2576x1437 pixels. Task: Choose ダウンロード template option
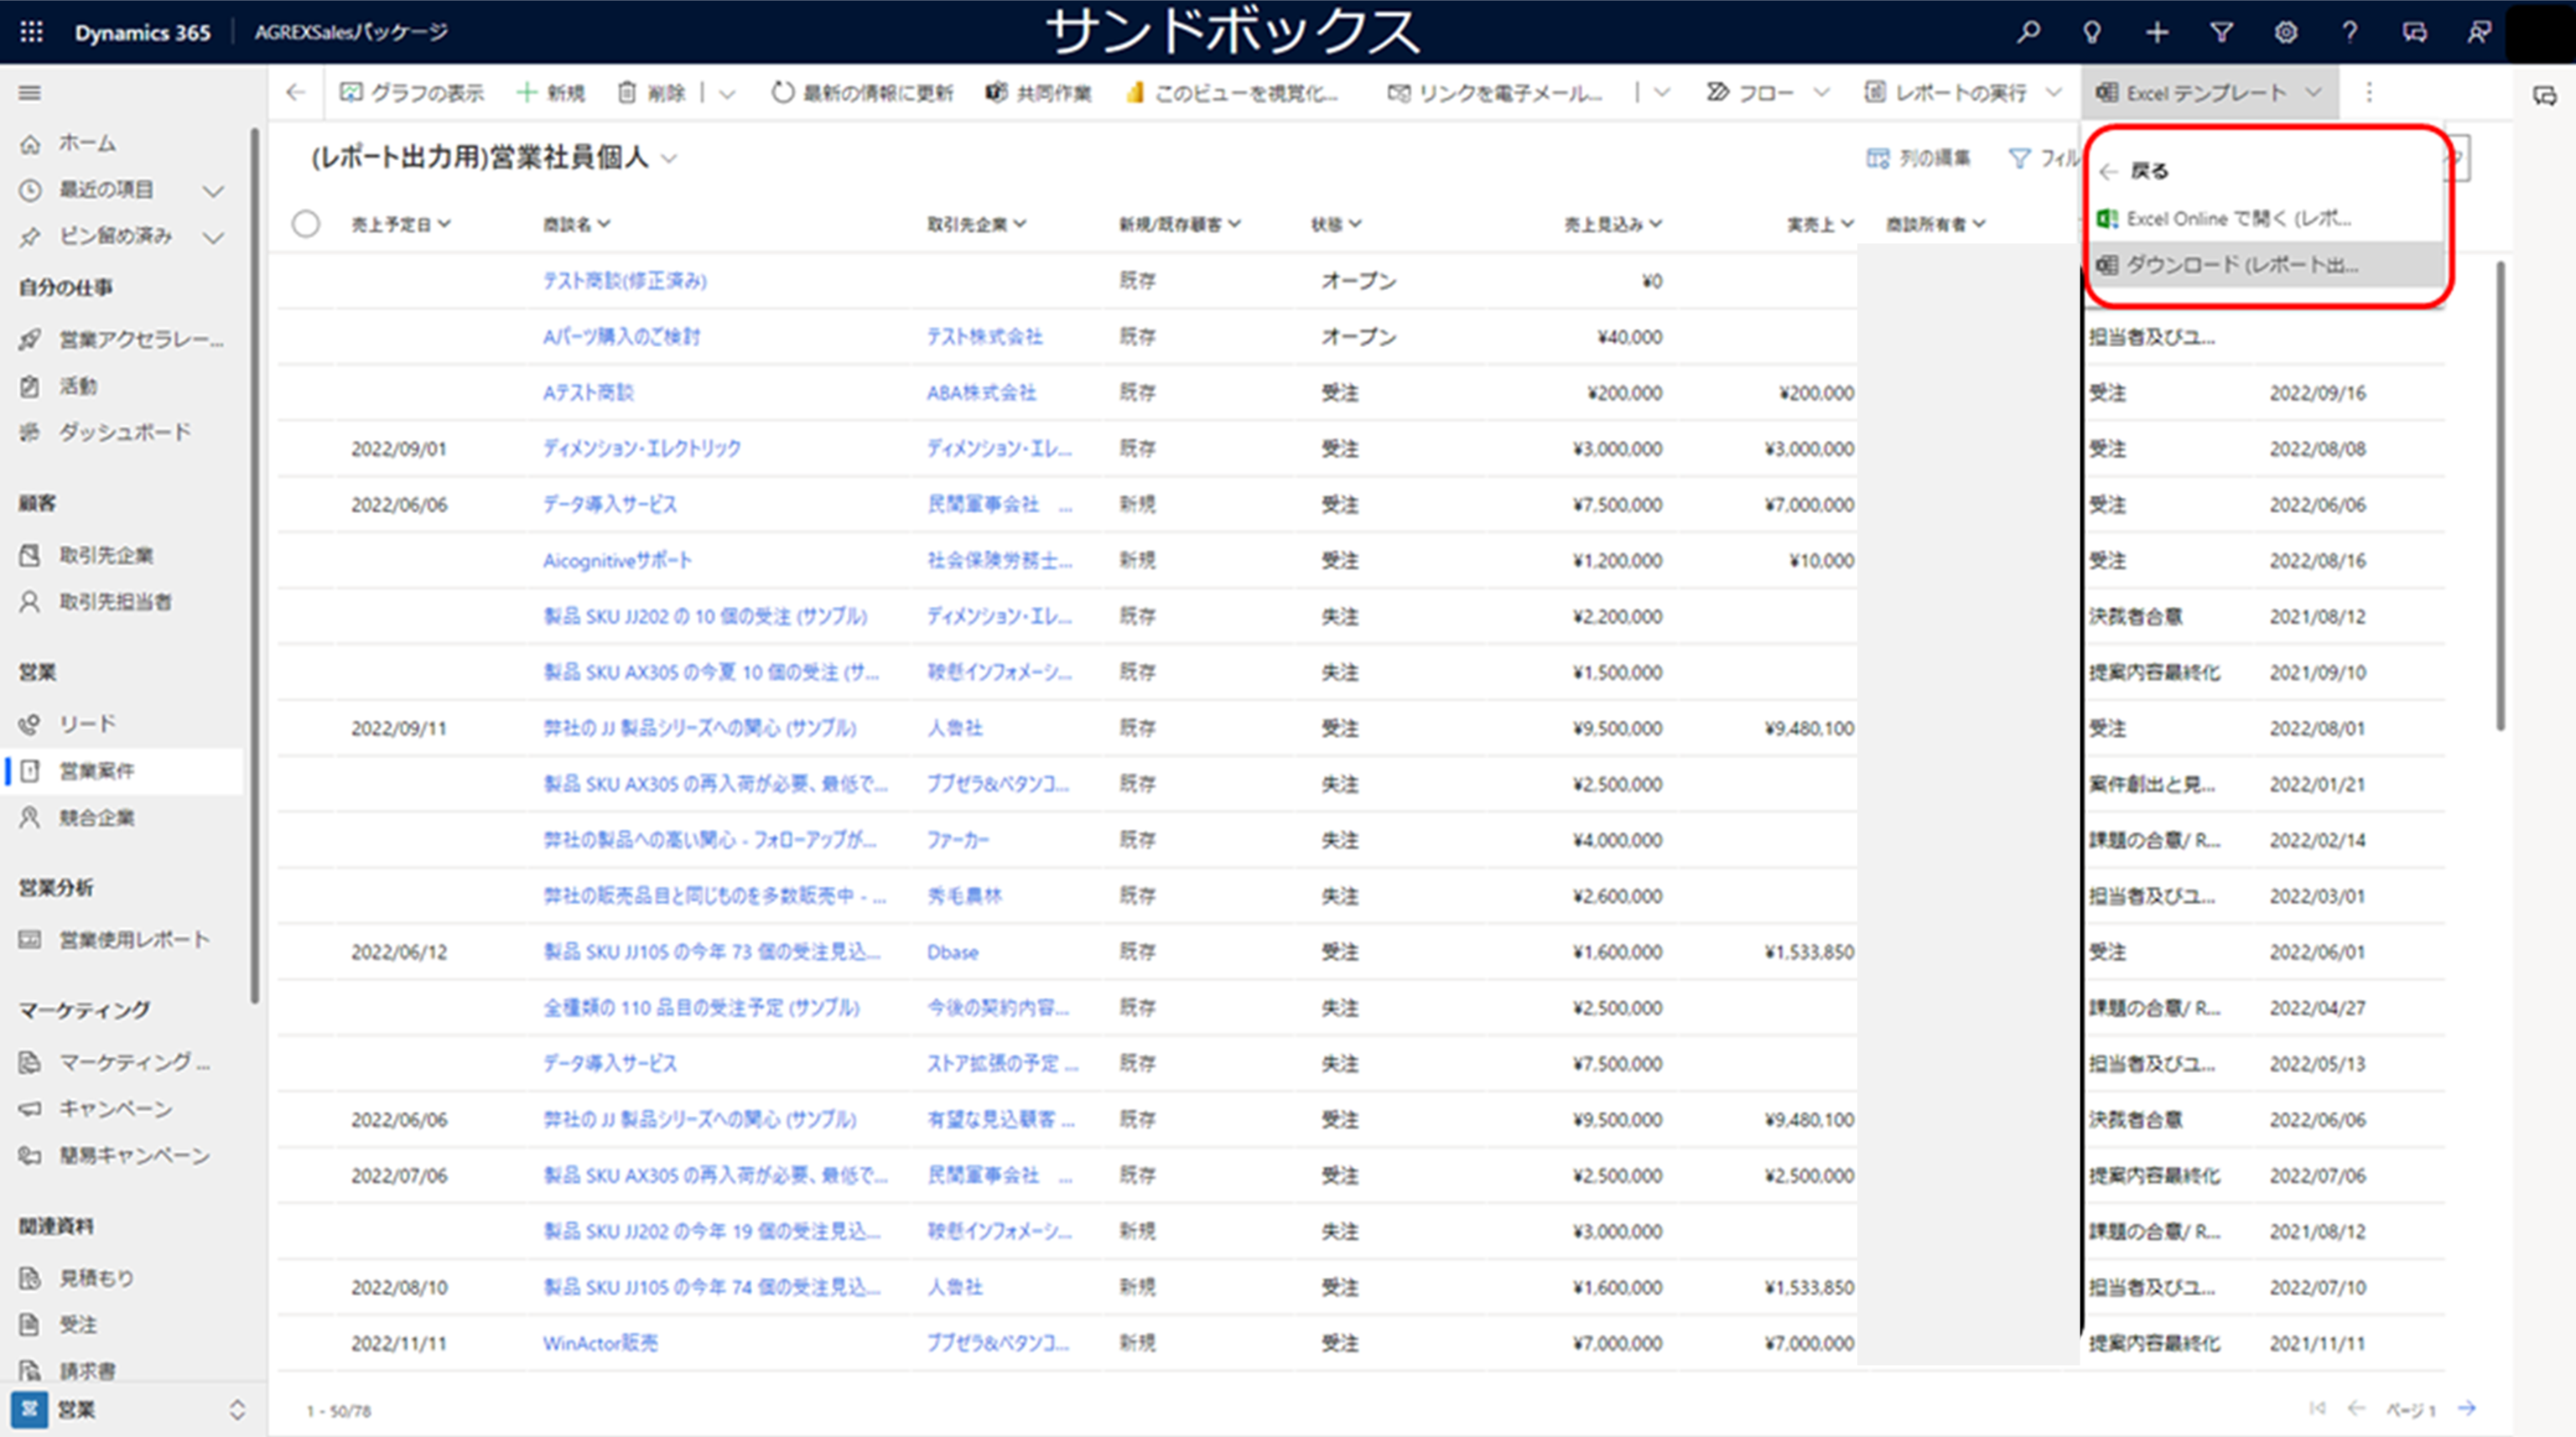(2266, 265)
